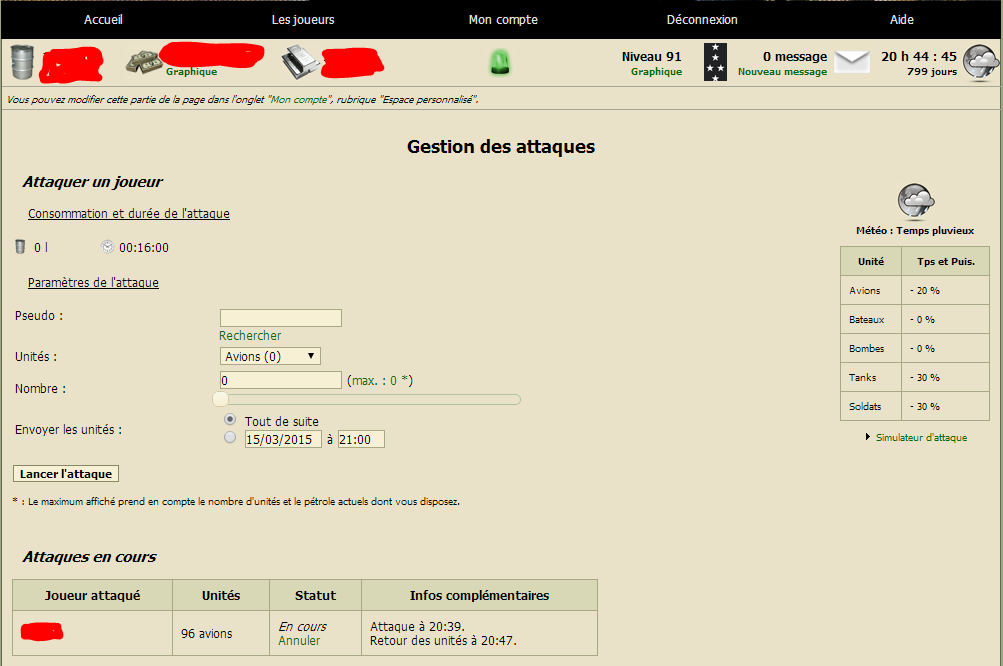Viewport: 1003px width, 666px height.
Task: Click the green online status light
Action: (x=500, y=62)
